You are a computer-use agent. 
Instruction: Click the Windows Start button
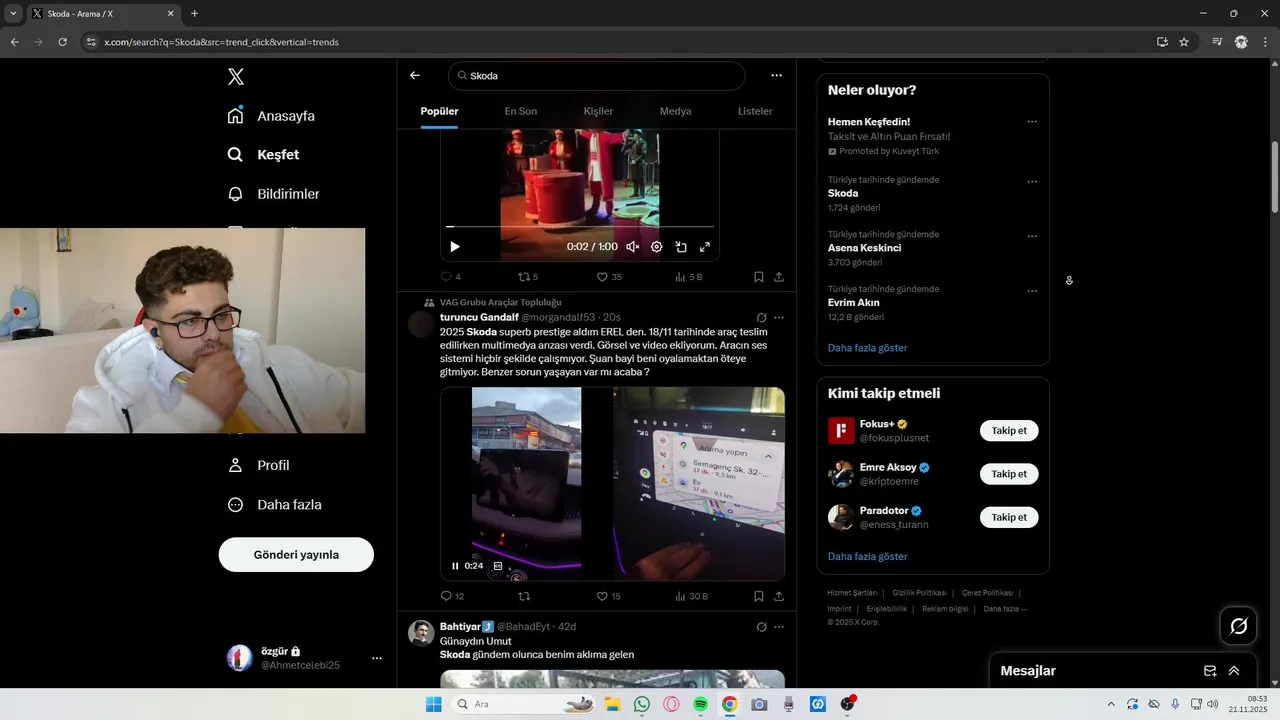[434, 704]
